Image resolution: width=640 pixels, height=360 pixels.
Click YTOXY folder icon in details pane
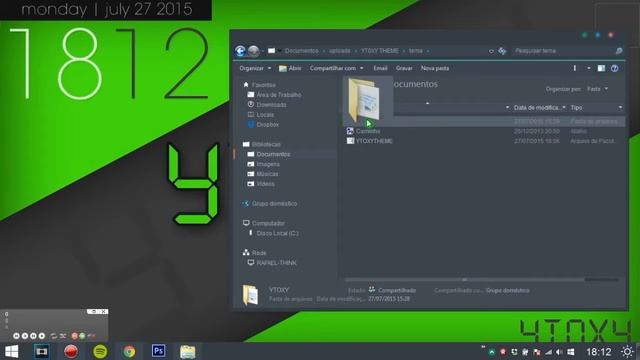point(250,295)
